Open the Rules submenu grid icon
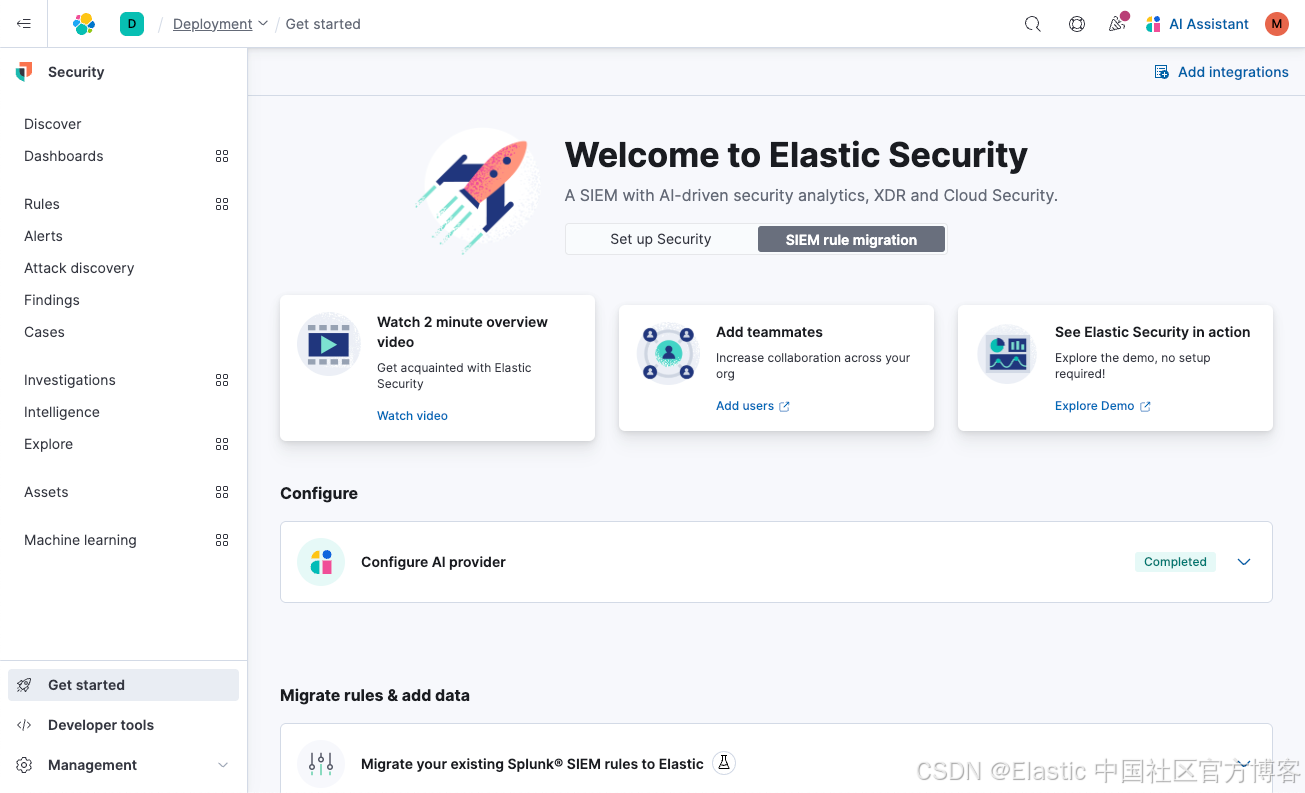Viewport: 1305px width, 793px height. point(222,204)
